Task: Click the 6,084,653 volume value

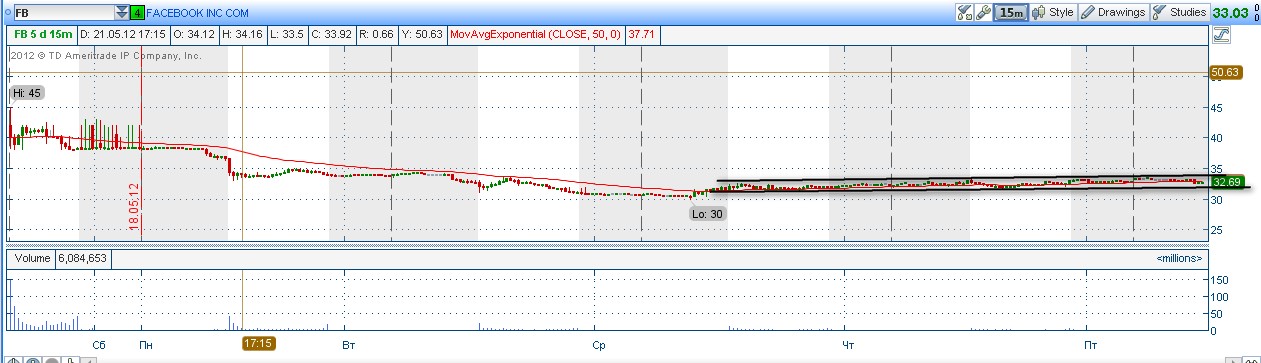Action: pyautogui.click(x=83, y=258)
